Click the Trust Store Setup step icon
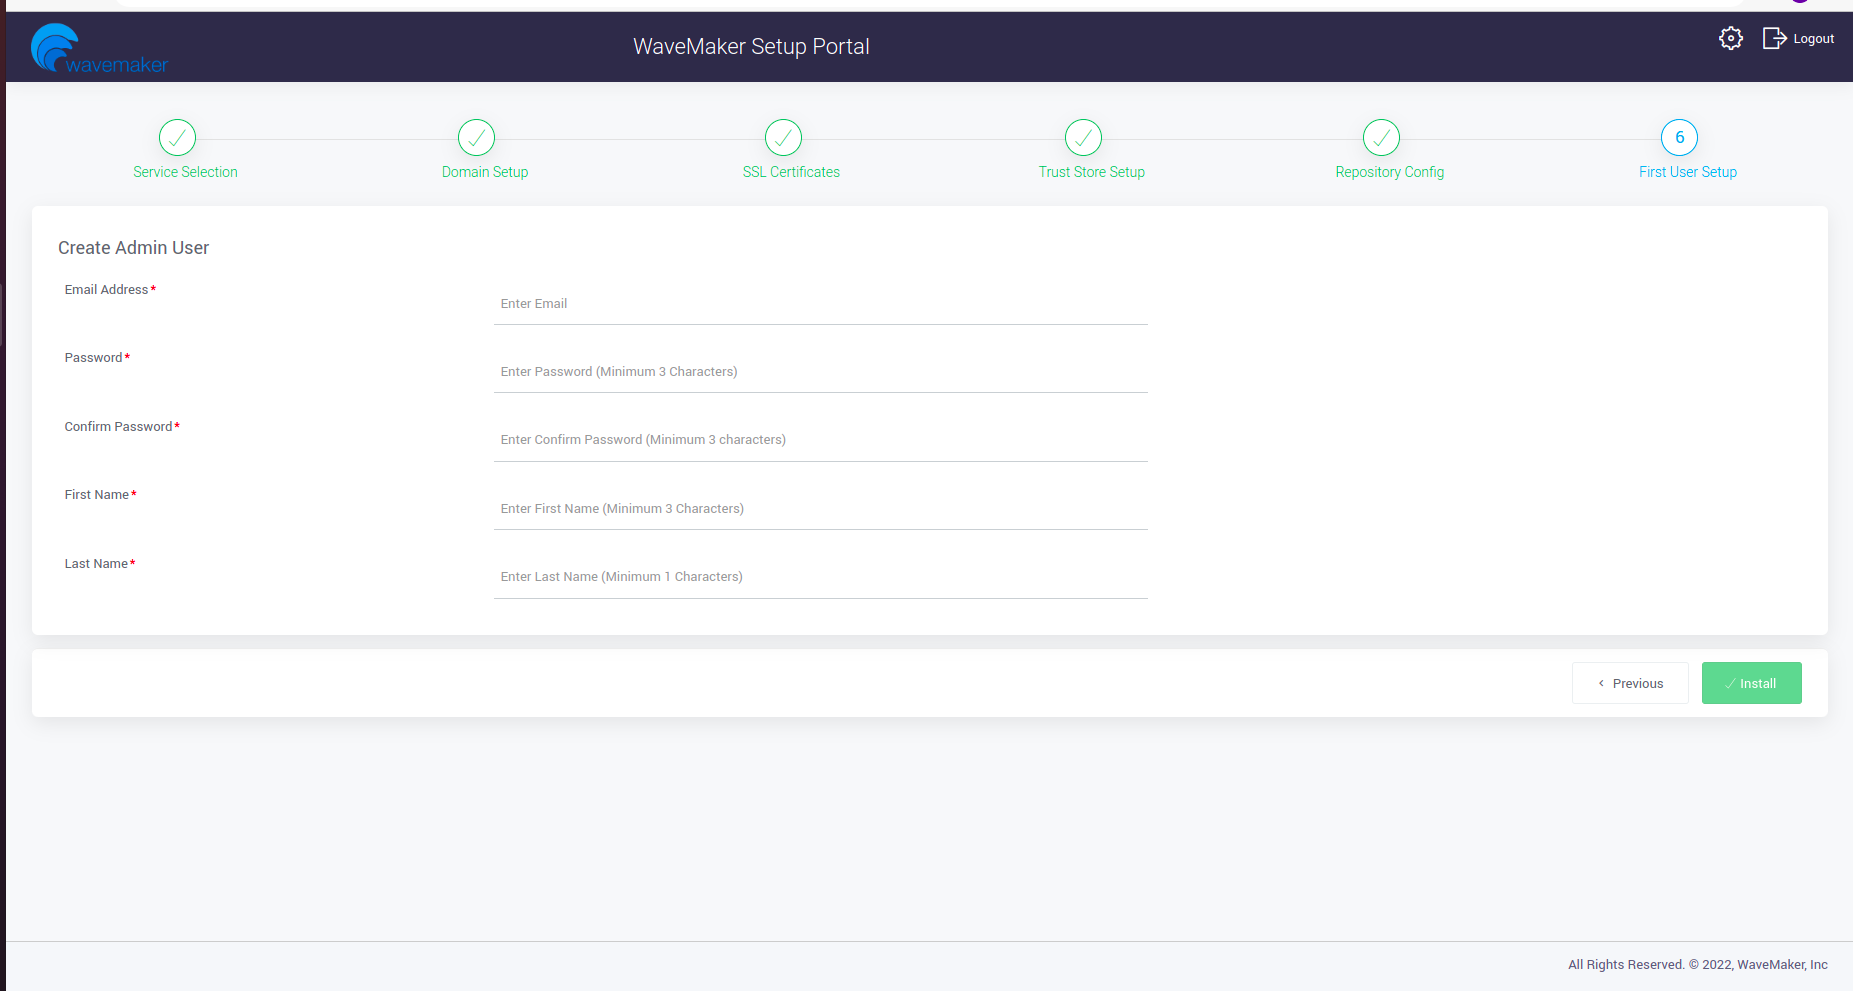This screenshot has width=1853, height=991. tap(1082, 138)
